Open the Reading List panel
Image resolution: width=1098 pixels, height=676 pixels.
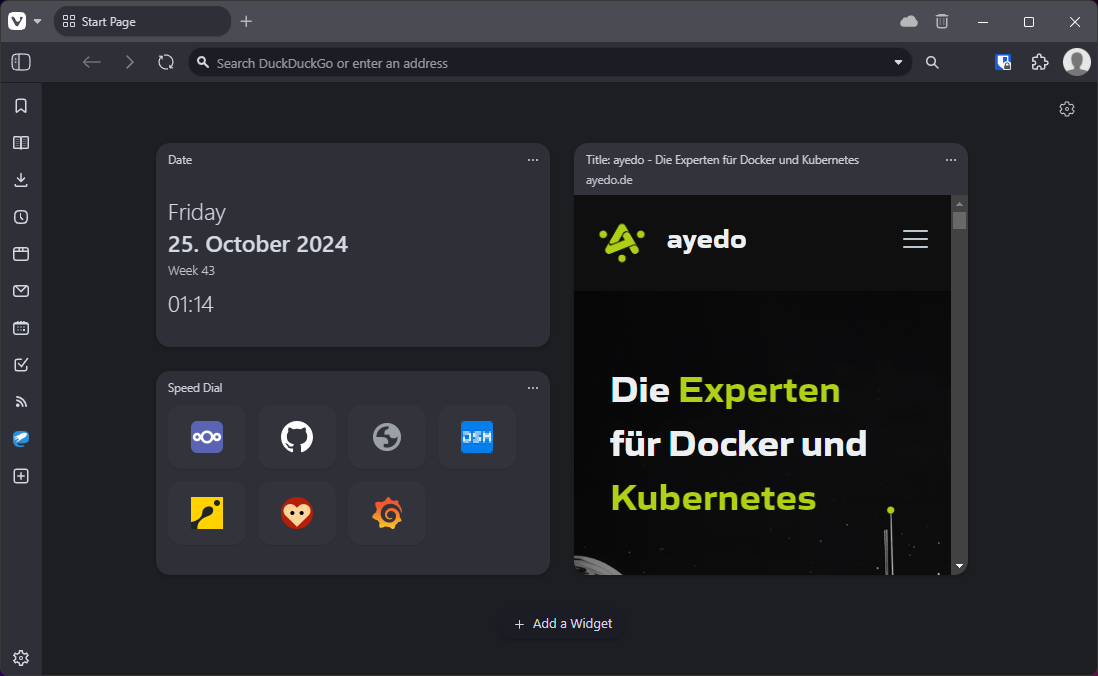click(x=21, y=143)
